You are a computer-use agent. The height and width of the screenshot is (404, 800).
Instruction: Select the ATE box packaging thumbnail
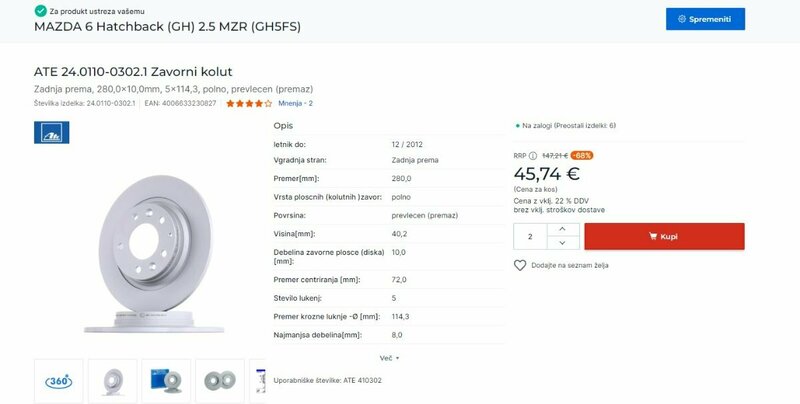click(166, 381)
